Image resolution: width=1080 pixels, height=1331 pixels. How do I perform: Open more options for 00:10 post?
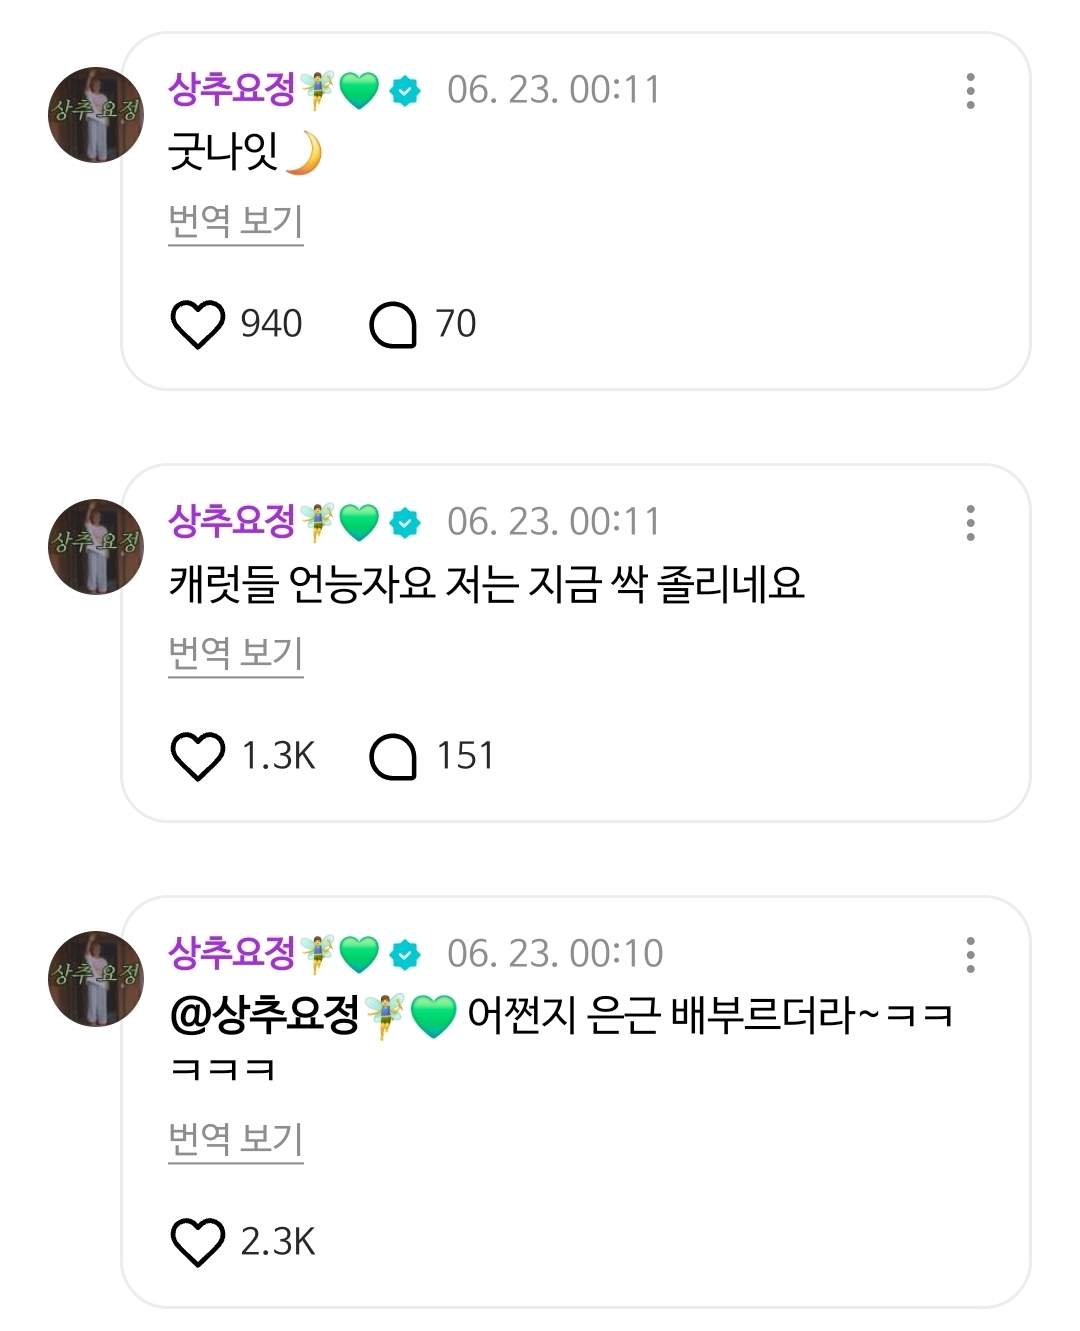pyautogui.click(x=970, y=955)
